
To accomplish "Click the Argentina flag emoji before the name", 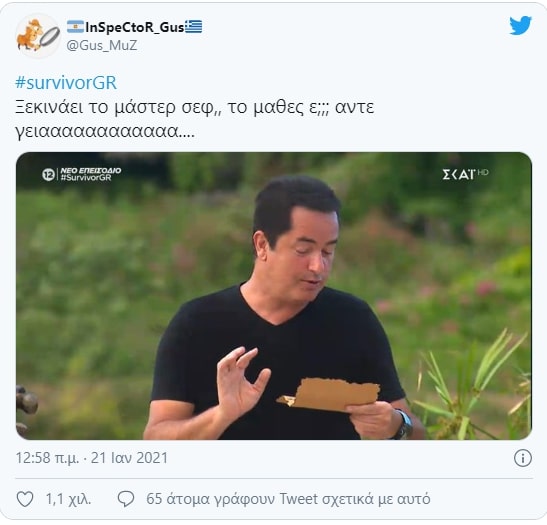I will 75,27.
